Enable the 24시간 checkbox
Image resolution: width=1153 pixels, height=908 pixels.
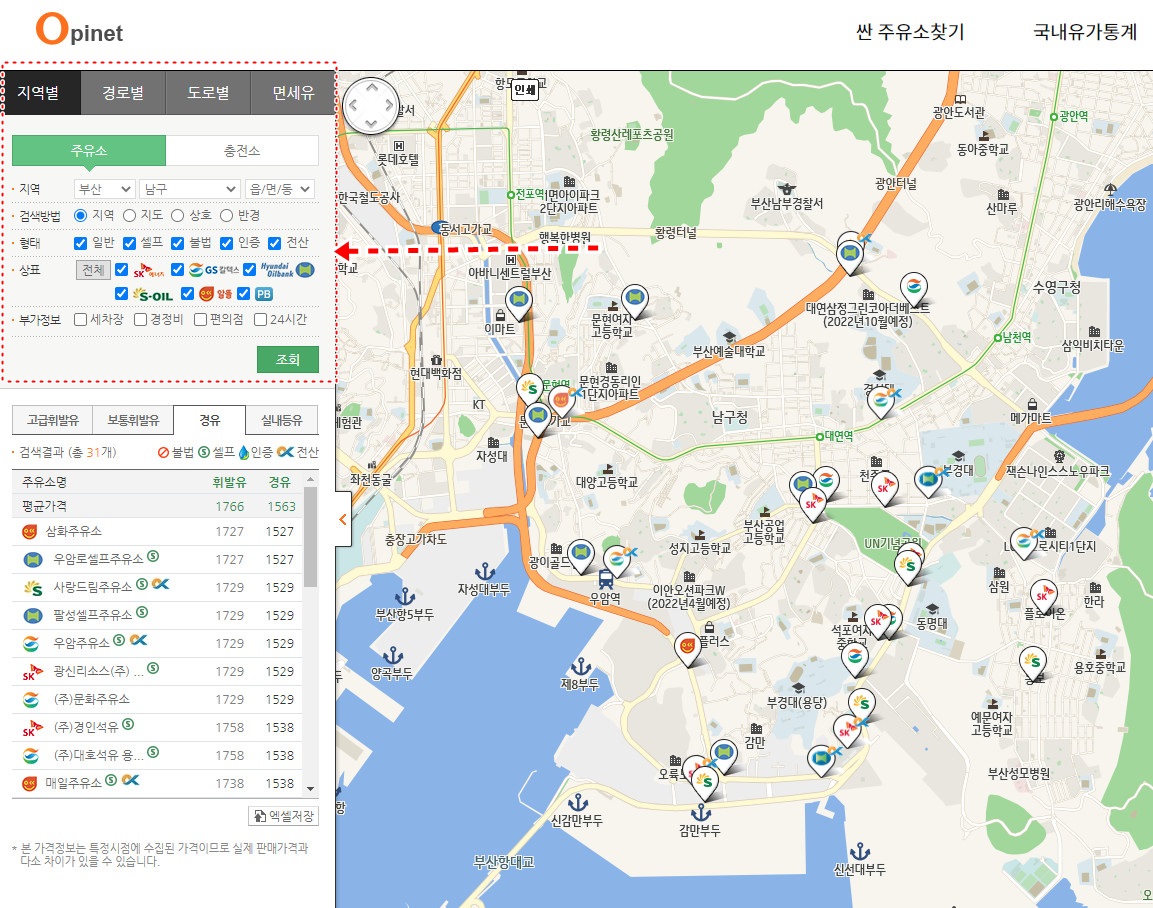(x=260, y=319)
